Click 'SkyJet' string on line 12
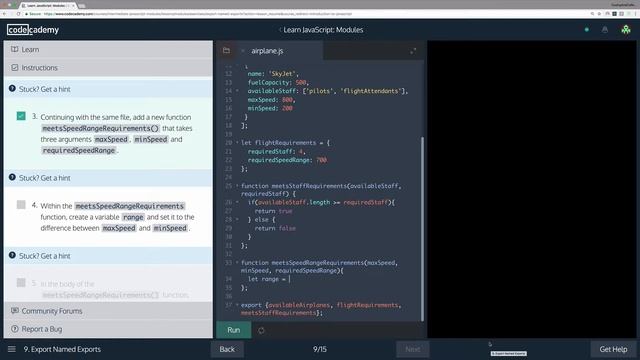 282,74
